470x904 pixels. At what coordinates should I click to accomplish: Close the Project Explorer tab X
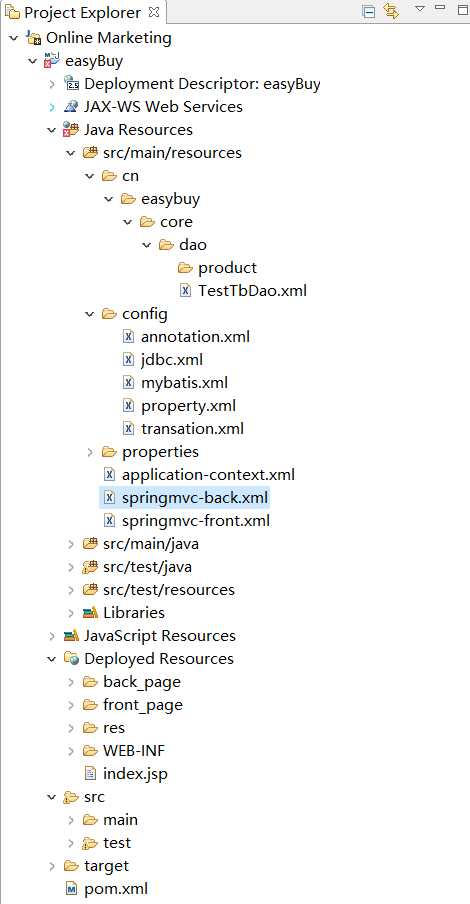coord(153,12)
